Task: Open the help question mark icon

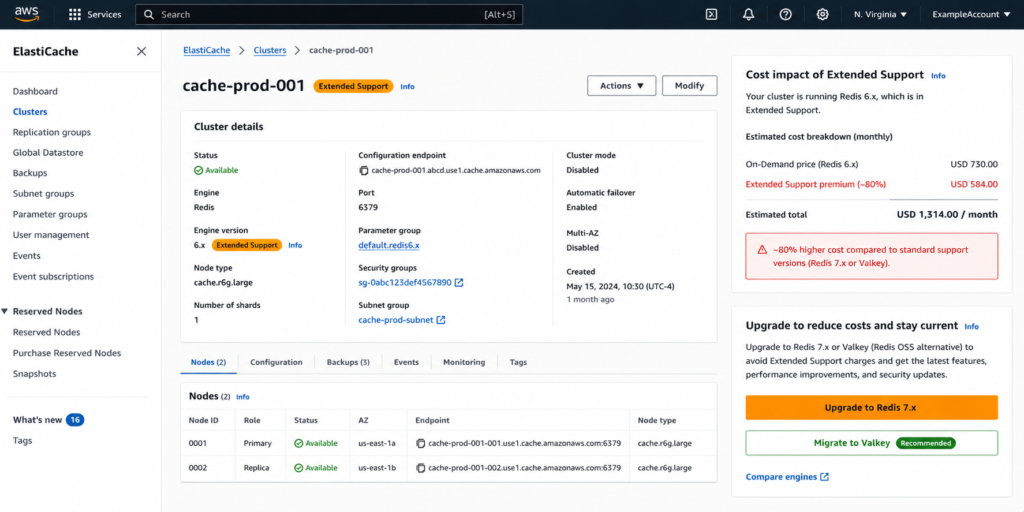Action: click(786, 14)
